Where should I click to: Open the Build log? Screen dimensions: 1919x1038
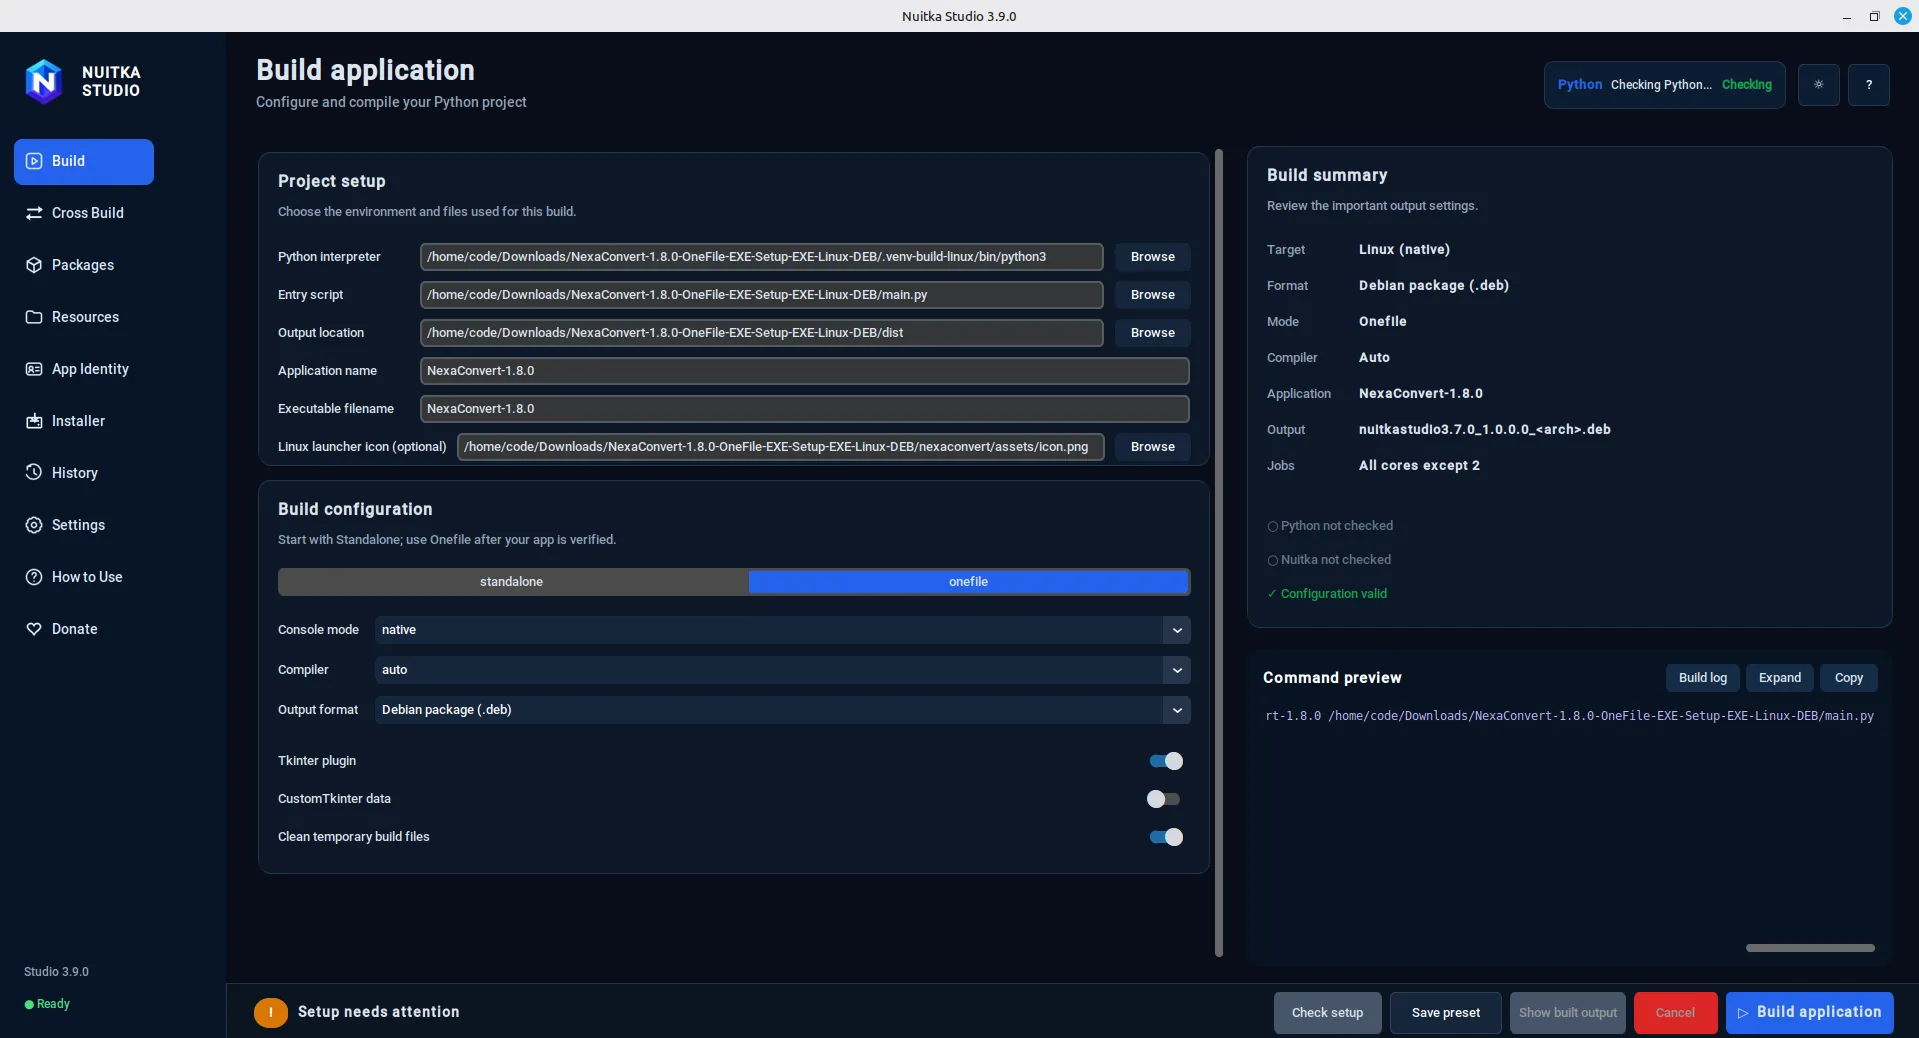click(x=1703, y=678)
